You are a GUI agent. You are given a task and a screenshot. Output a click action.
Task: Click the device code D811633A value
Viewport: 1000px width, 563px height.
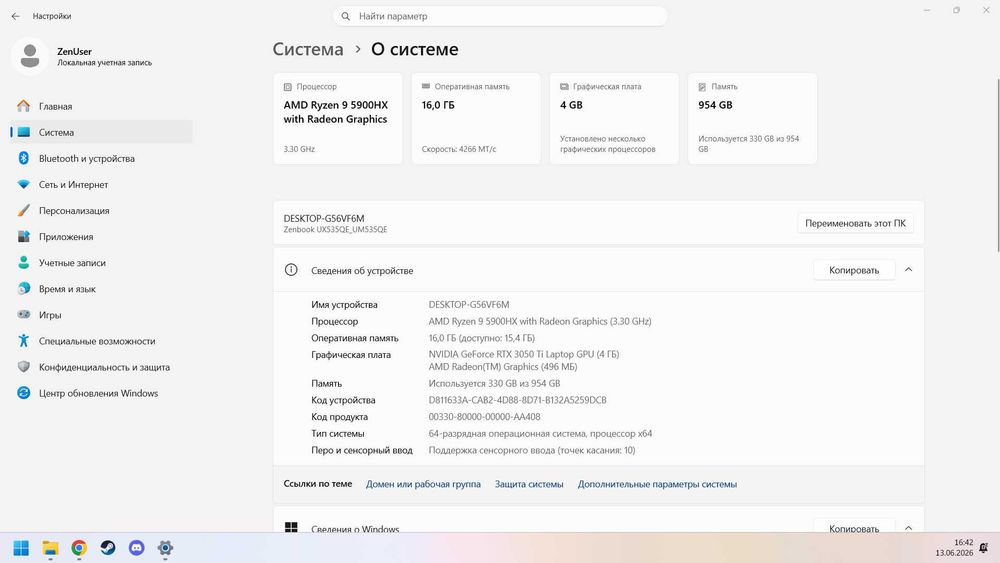coord(517,400)
